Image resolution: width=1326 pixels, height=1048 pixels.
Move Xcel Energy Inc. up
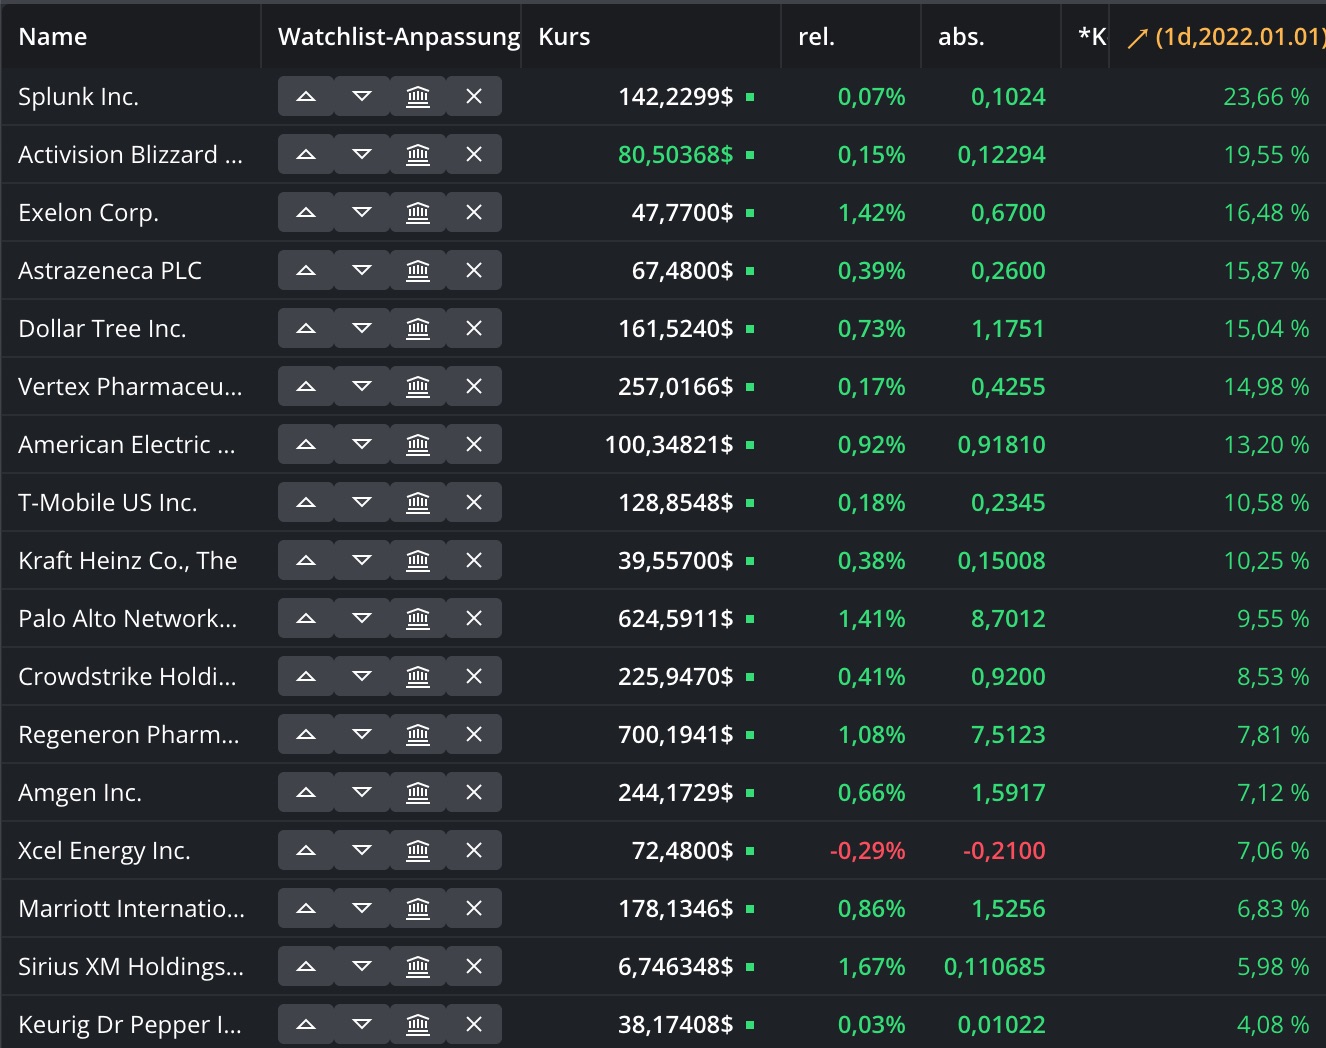(305, 850)
